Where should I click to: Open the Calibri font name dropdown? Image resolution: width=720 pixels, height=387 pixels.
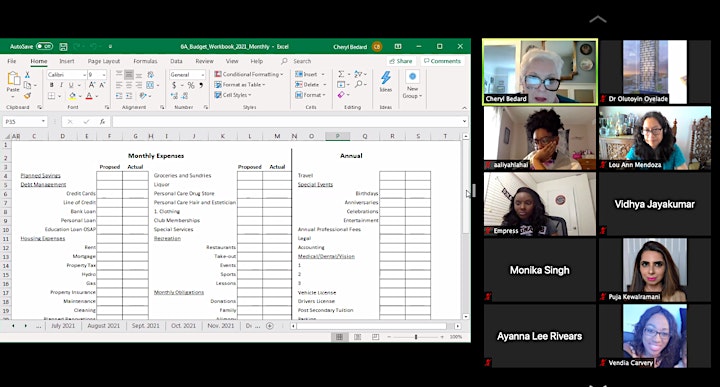(x=66, y=74)
